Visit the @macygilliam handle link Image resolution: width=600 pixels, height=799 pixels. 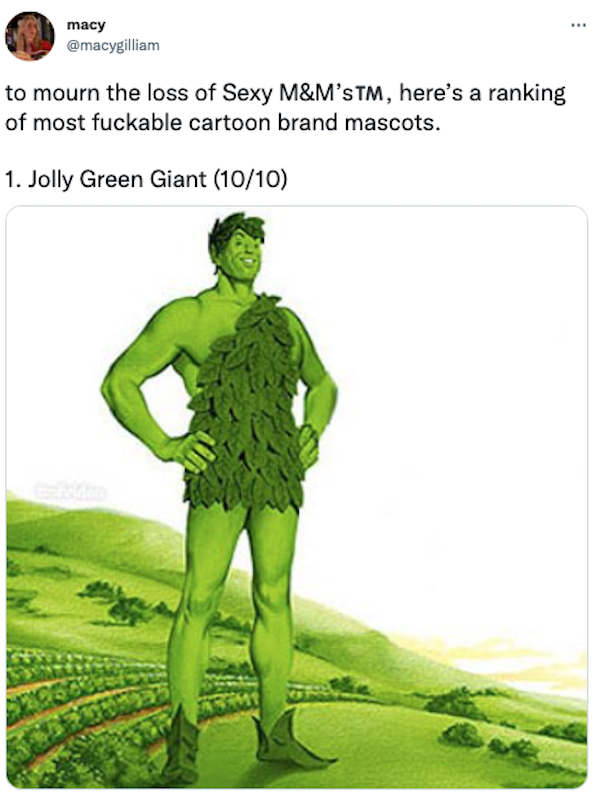(113, 45)
